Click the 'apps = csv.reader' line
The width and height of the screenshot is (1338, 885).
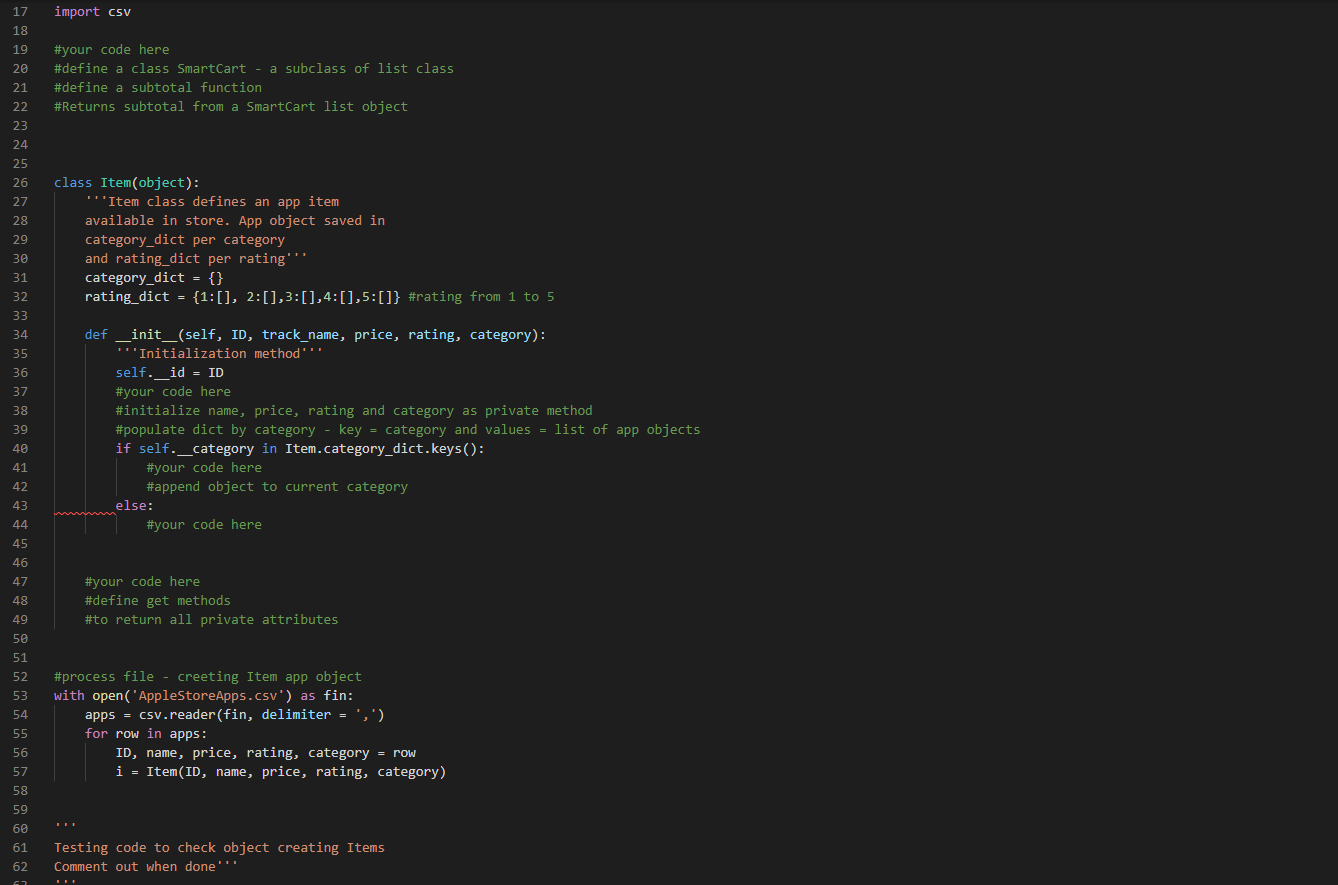[x=235, y=715]
